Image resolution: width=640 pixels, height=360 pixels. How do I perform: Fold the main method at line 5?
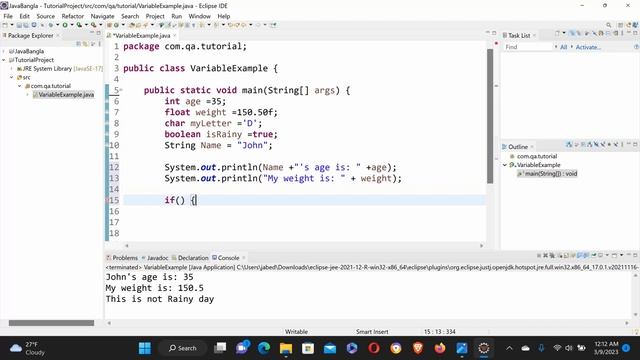(x=121, y=90)
